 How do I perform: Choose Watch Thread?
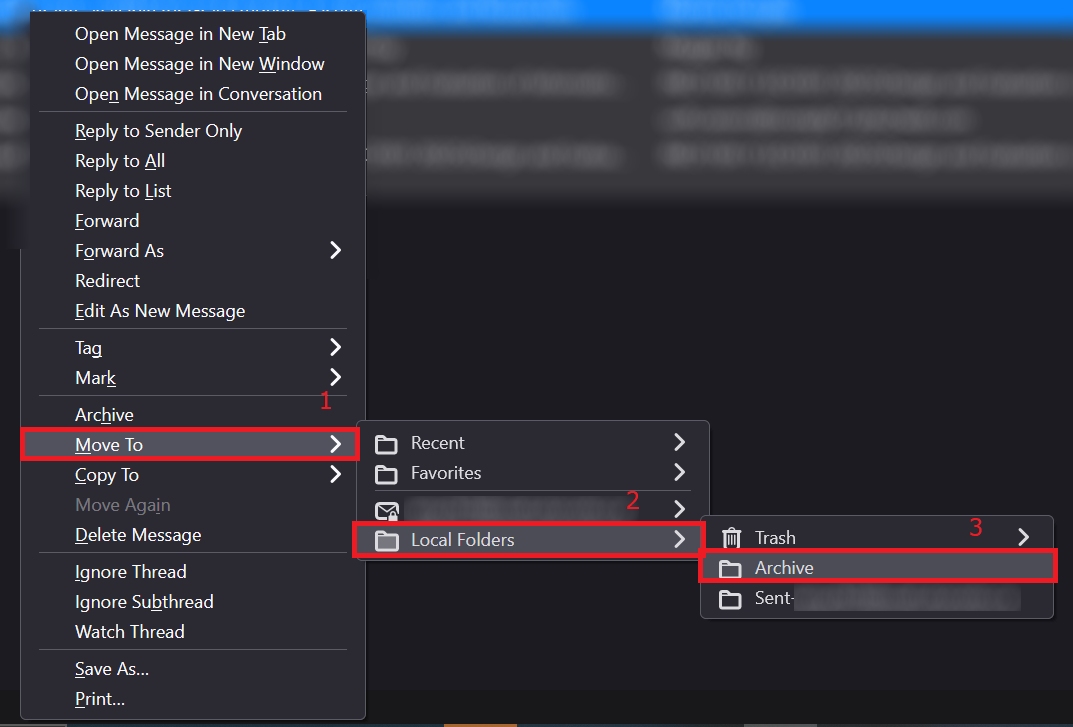click(193, 633)
